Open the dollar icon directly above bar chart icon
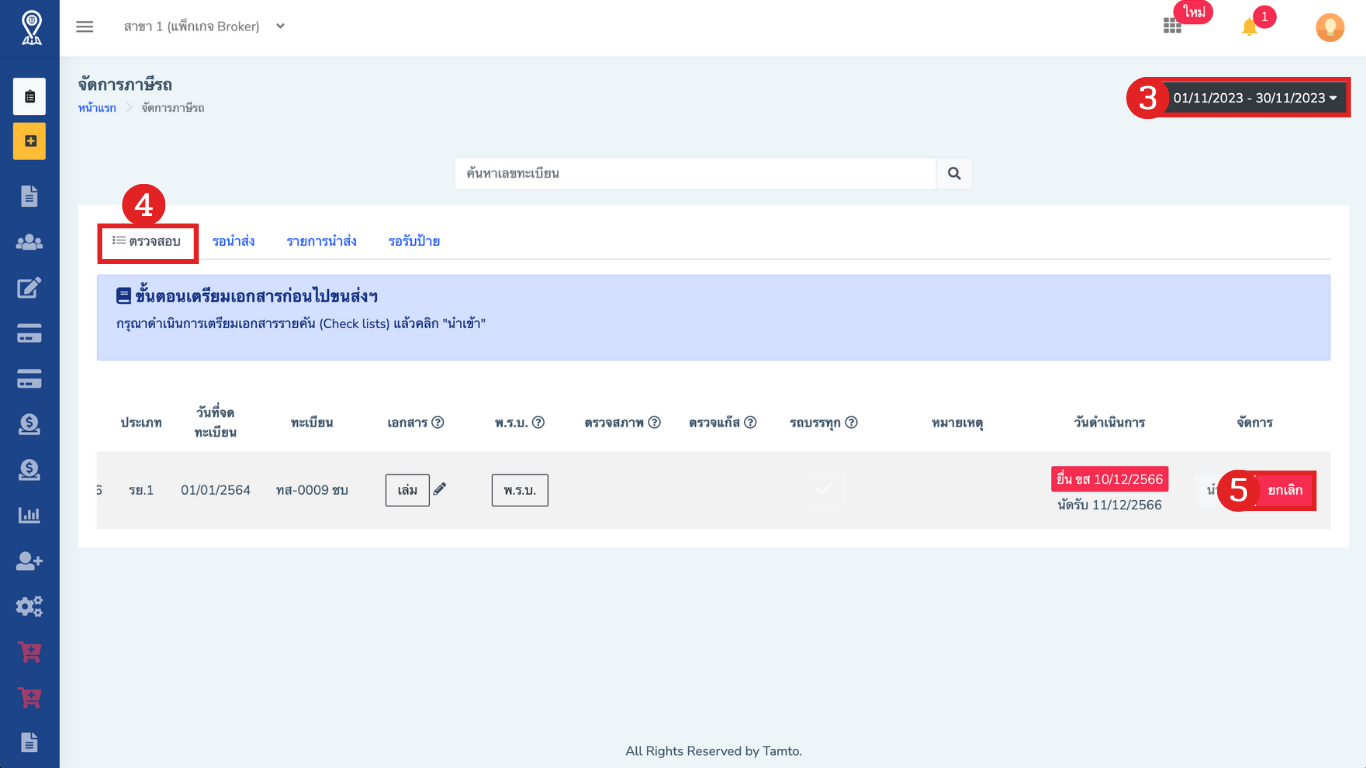Image resolution: width=1366 pixels, height=768 pixels. [x=30, y=469]
